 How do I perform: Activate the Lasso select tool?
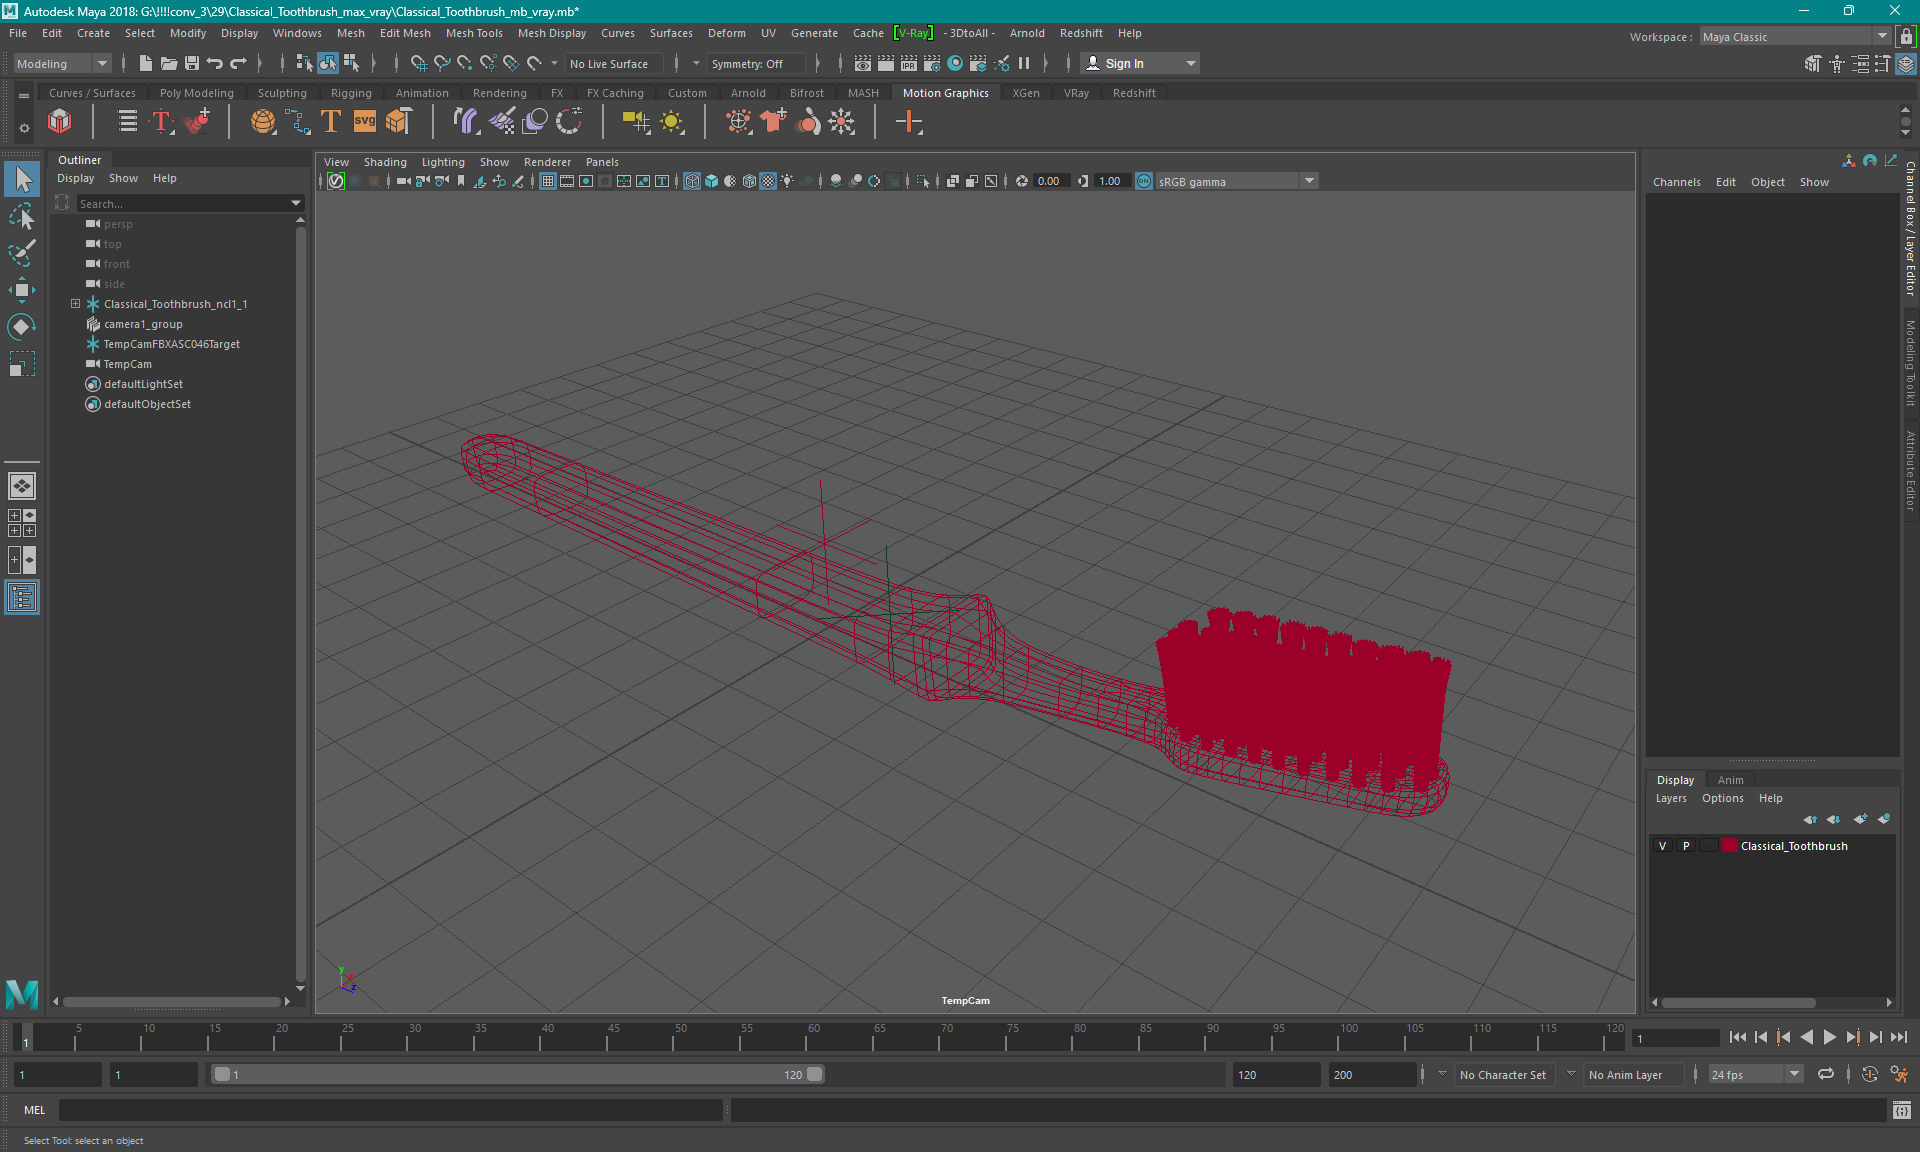[21, 217]
